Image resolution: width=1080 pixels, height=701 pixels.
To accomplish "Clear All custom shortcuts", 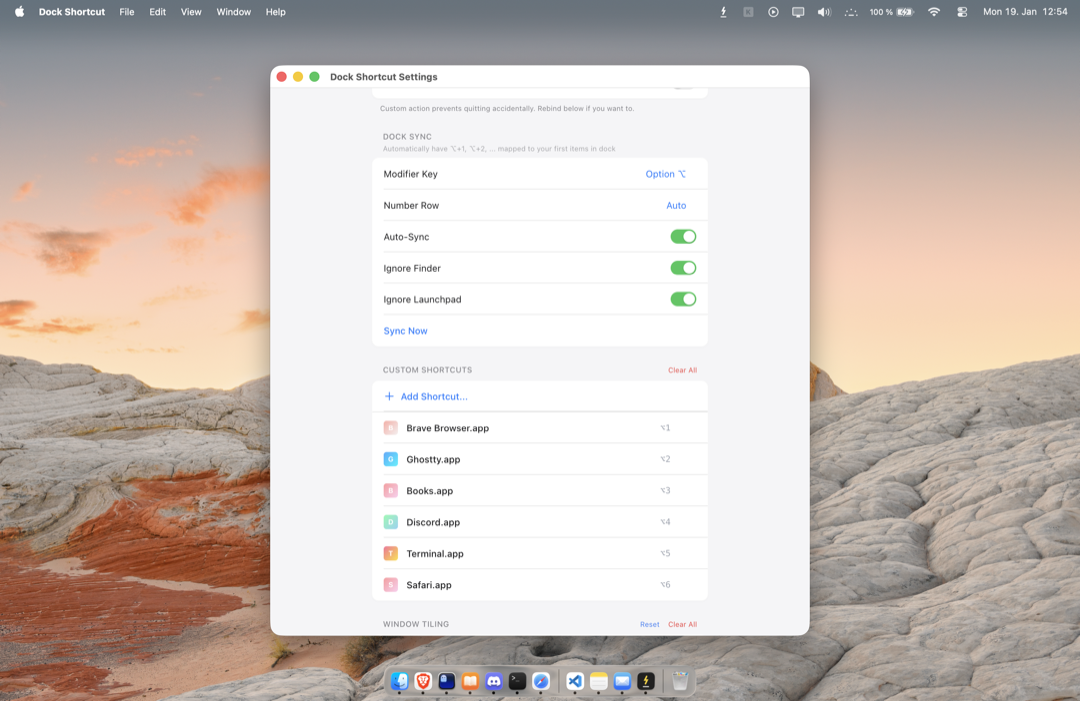I will 682,369.
